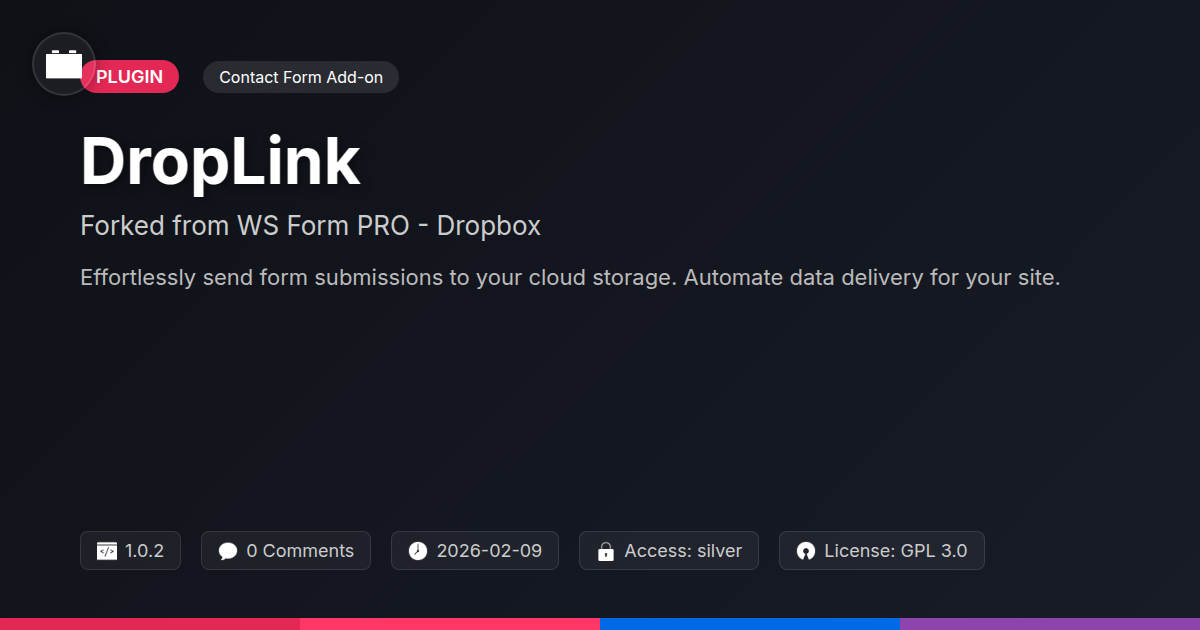The height and width of the screenshot is (630, 1200).
Task: Click the red color stripe at bottom
Action: point(150,624)
